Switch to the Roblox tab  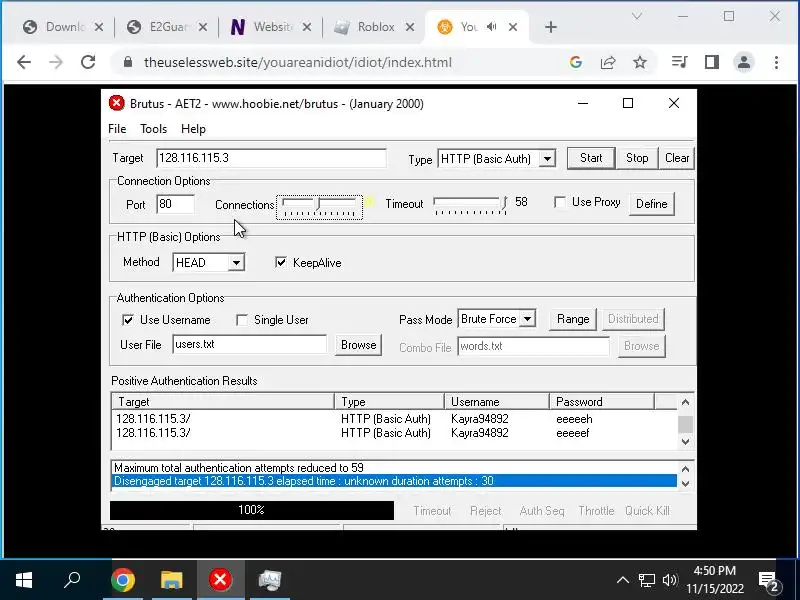tap(375, 27)
